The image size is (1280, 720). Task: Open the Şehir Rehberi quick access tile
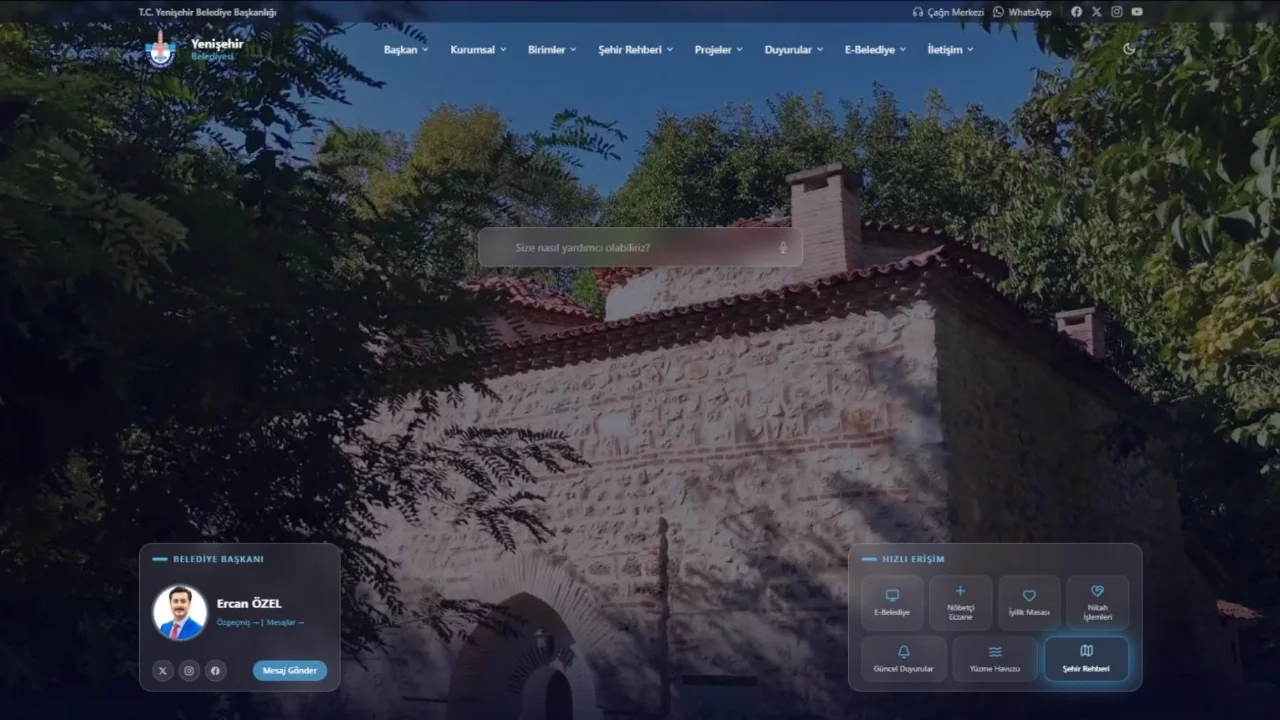click(1086, 659)
